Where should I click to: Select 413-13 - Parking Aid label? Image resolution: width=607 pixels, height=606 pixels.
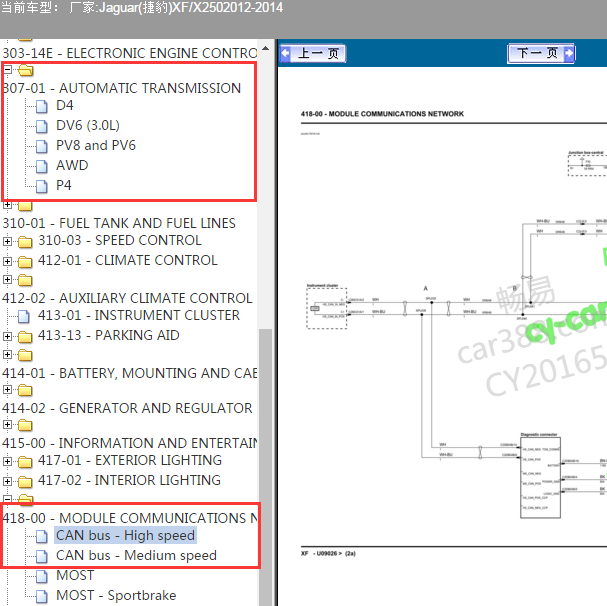pos(109,335)
